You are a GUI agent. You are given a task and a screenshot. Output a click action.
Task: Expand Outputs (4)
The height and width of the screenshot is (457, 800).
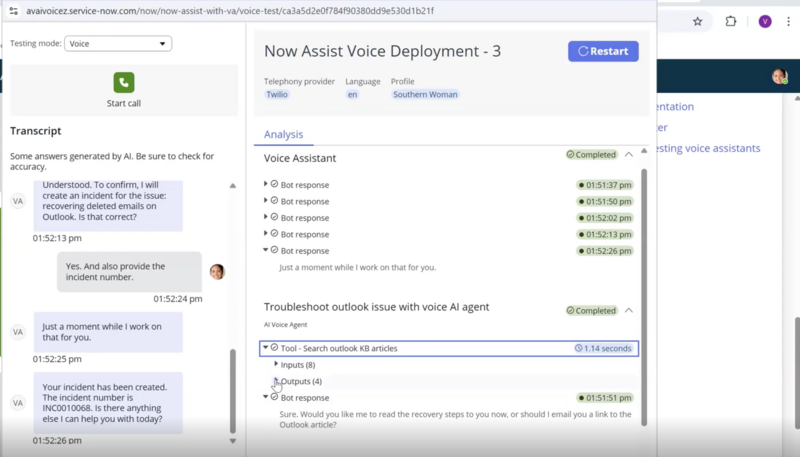pyautogui.click(x=276, y=380)
